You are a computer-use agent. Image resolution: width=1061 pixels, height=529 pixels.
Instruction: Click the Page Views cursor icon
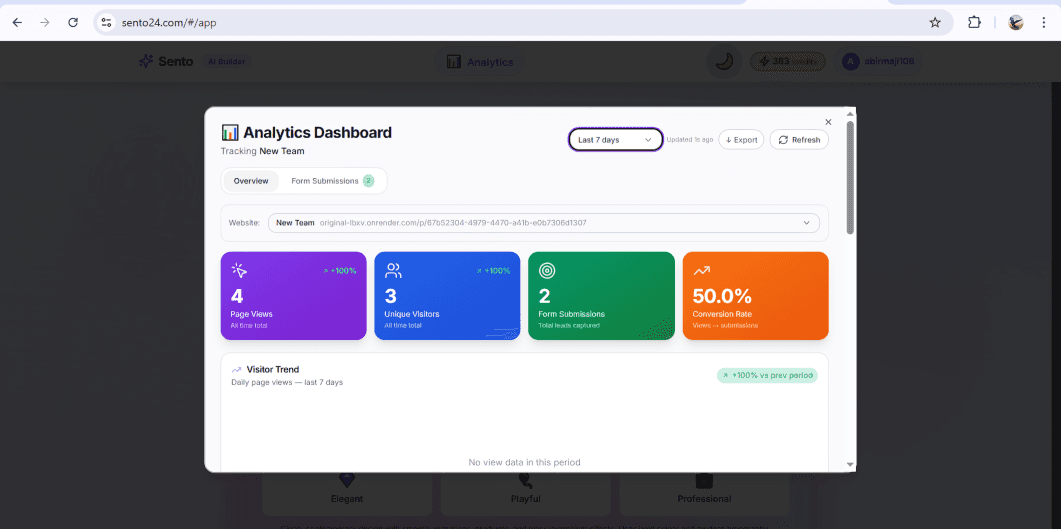[239, 270]
